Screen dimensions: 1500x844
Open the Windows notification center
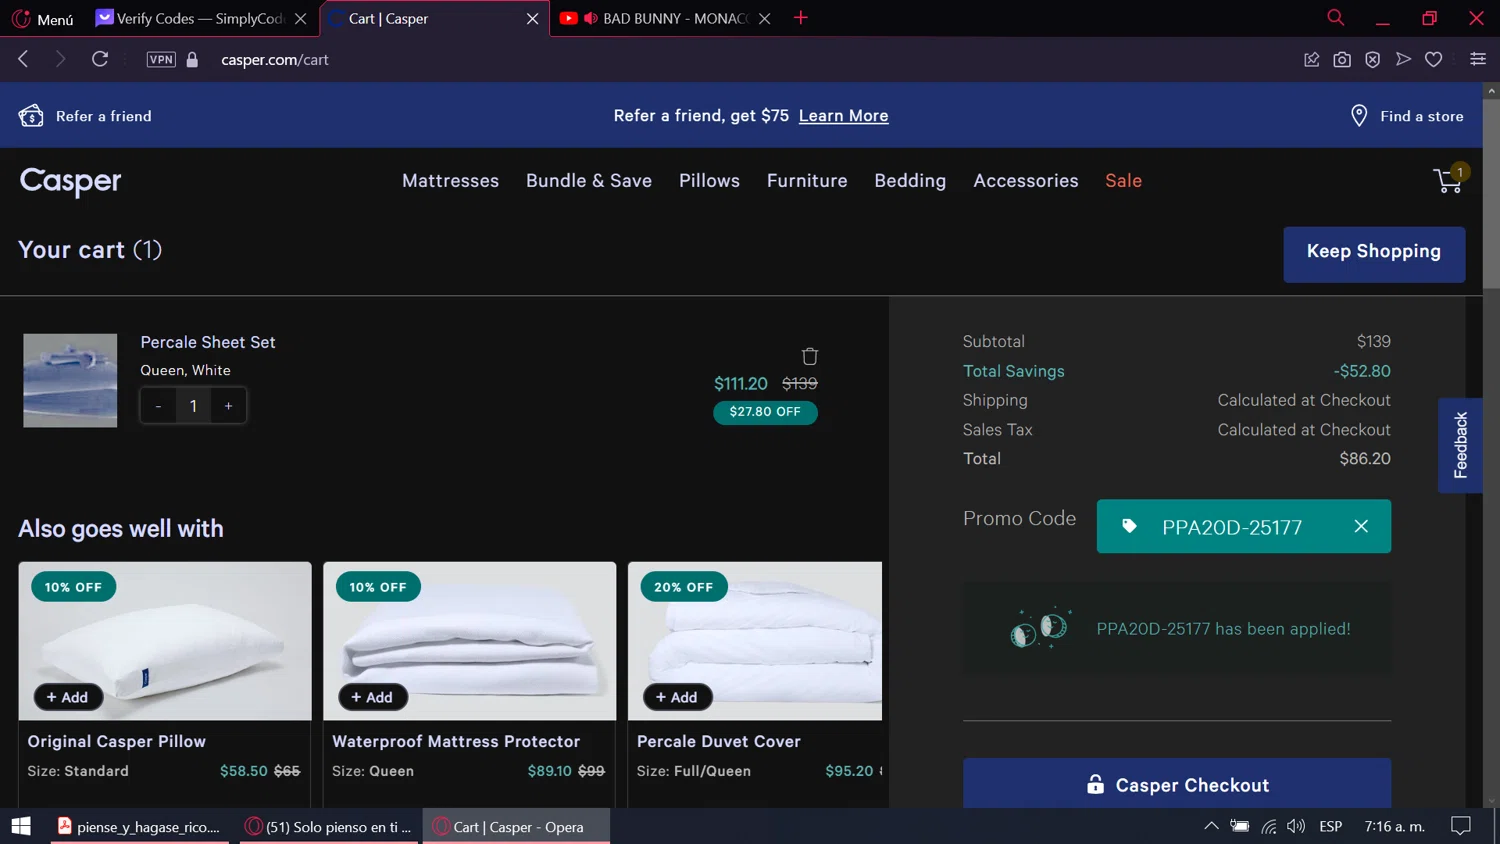[1461, 826]
